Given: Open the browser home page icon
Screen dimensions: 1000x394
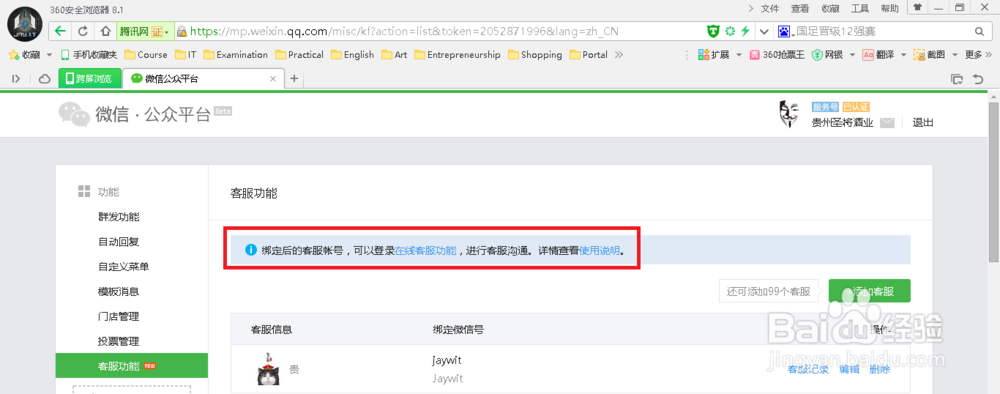Looking at the screenshot, I should (105, 31).
